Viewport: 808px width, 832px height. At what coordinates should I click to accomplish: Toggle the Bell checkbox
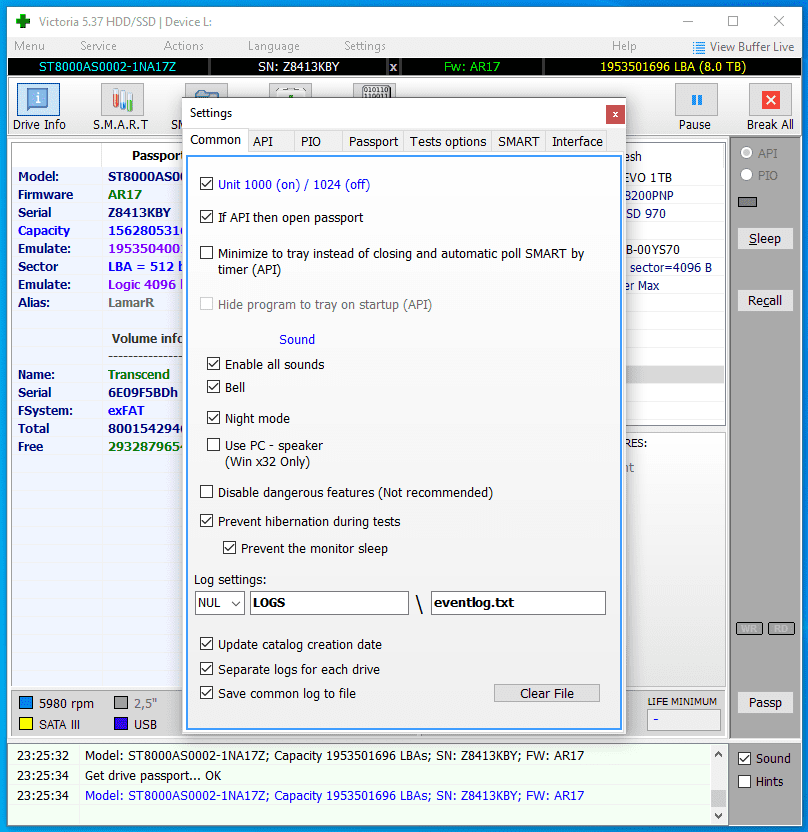[213, 387]
